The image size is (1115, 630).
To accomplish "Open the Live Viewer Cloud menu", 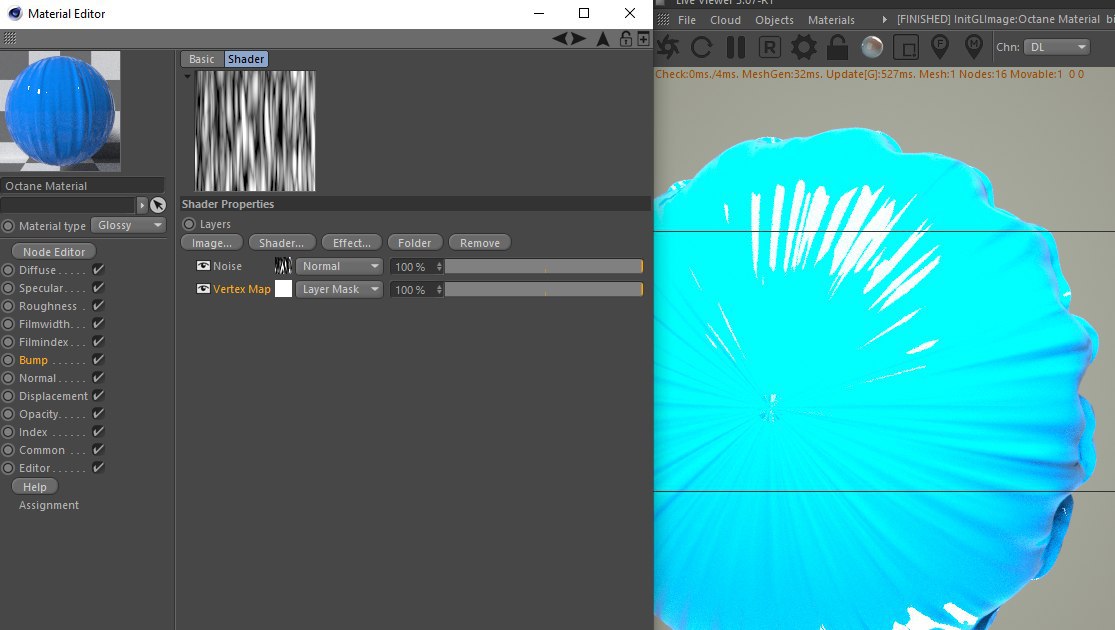I will pyautogui.click(x=725, y=20).
